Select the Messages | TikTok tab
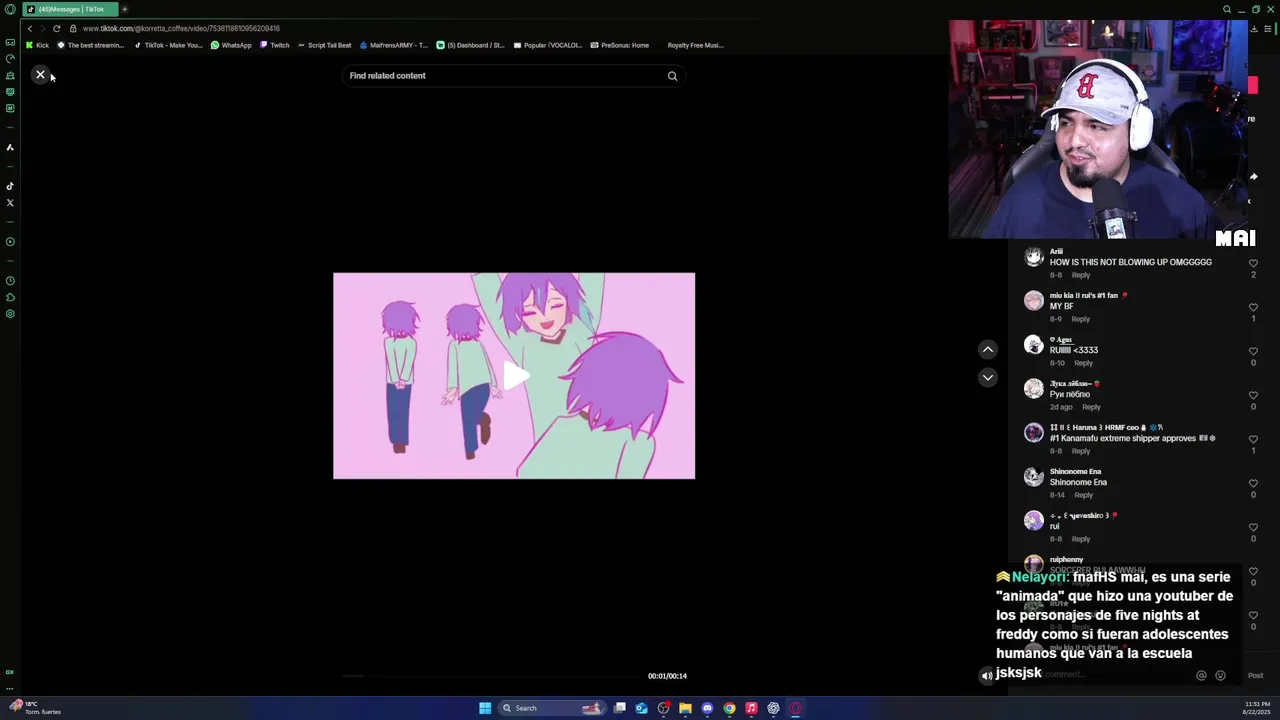1280x720 pixels. point(70,9)
